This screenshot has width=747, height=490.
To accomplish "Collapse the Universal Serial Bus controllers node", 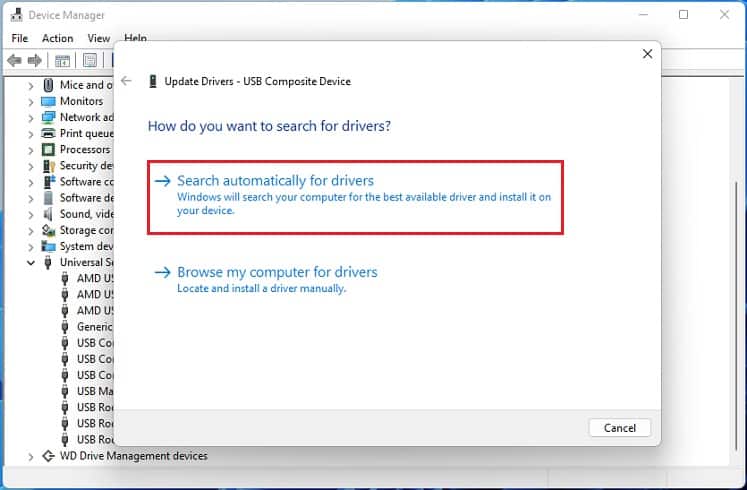I will pos(31,263).
